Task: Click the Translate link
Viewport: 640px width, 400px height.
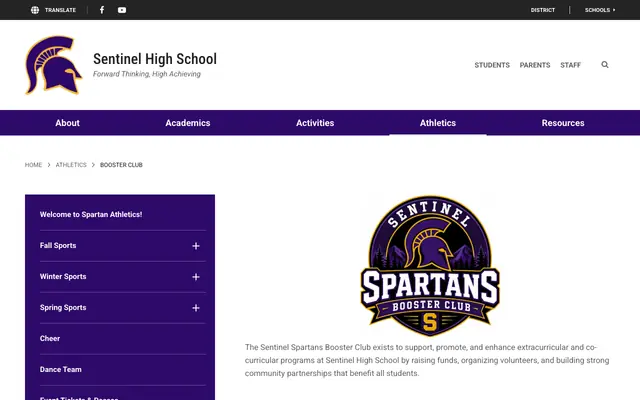Action: point(60,10)
